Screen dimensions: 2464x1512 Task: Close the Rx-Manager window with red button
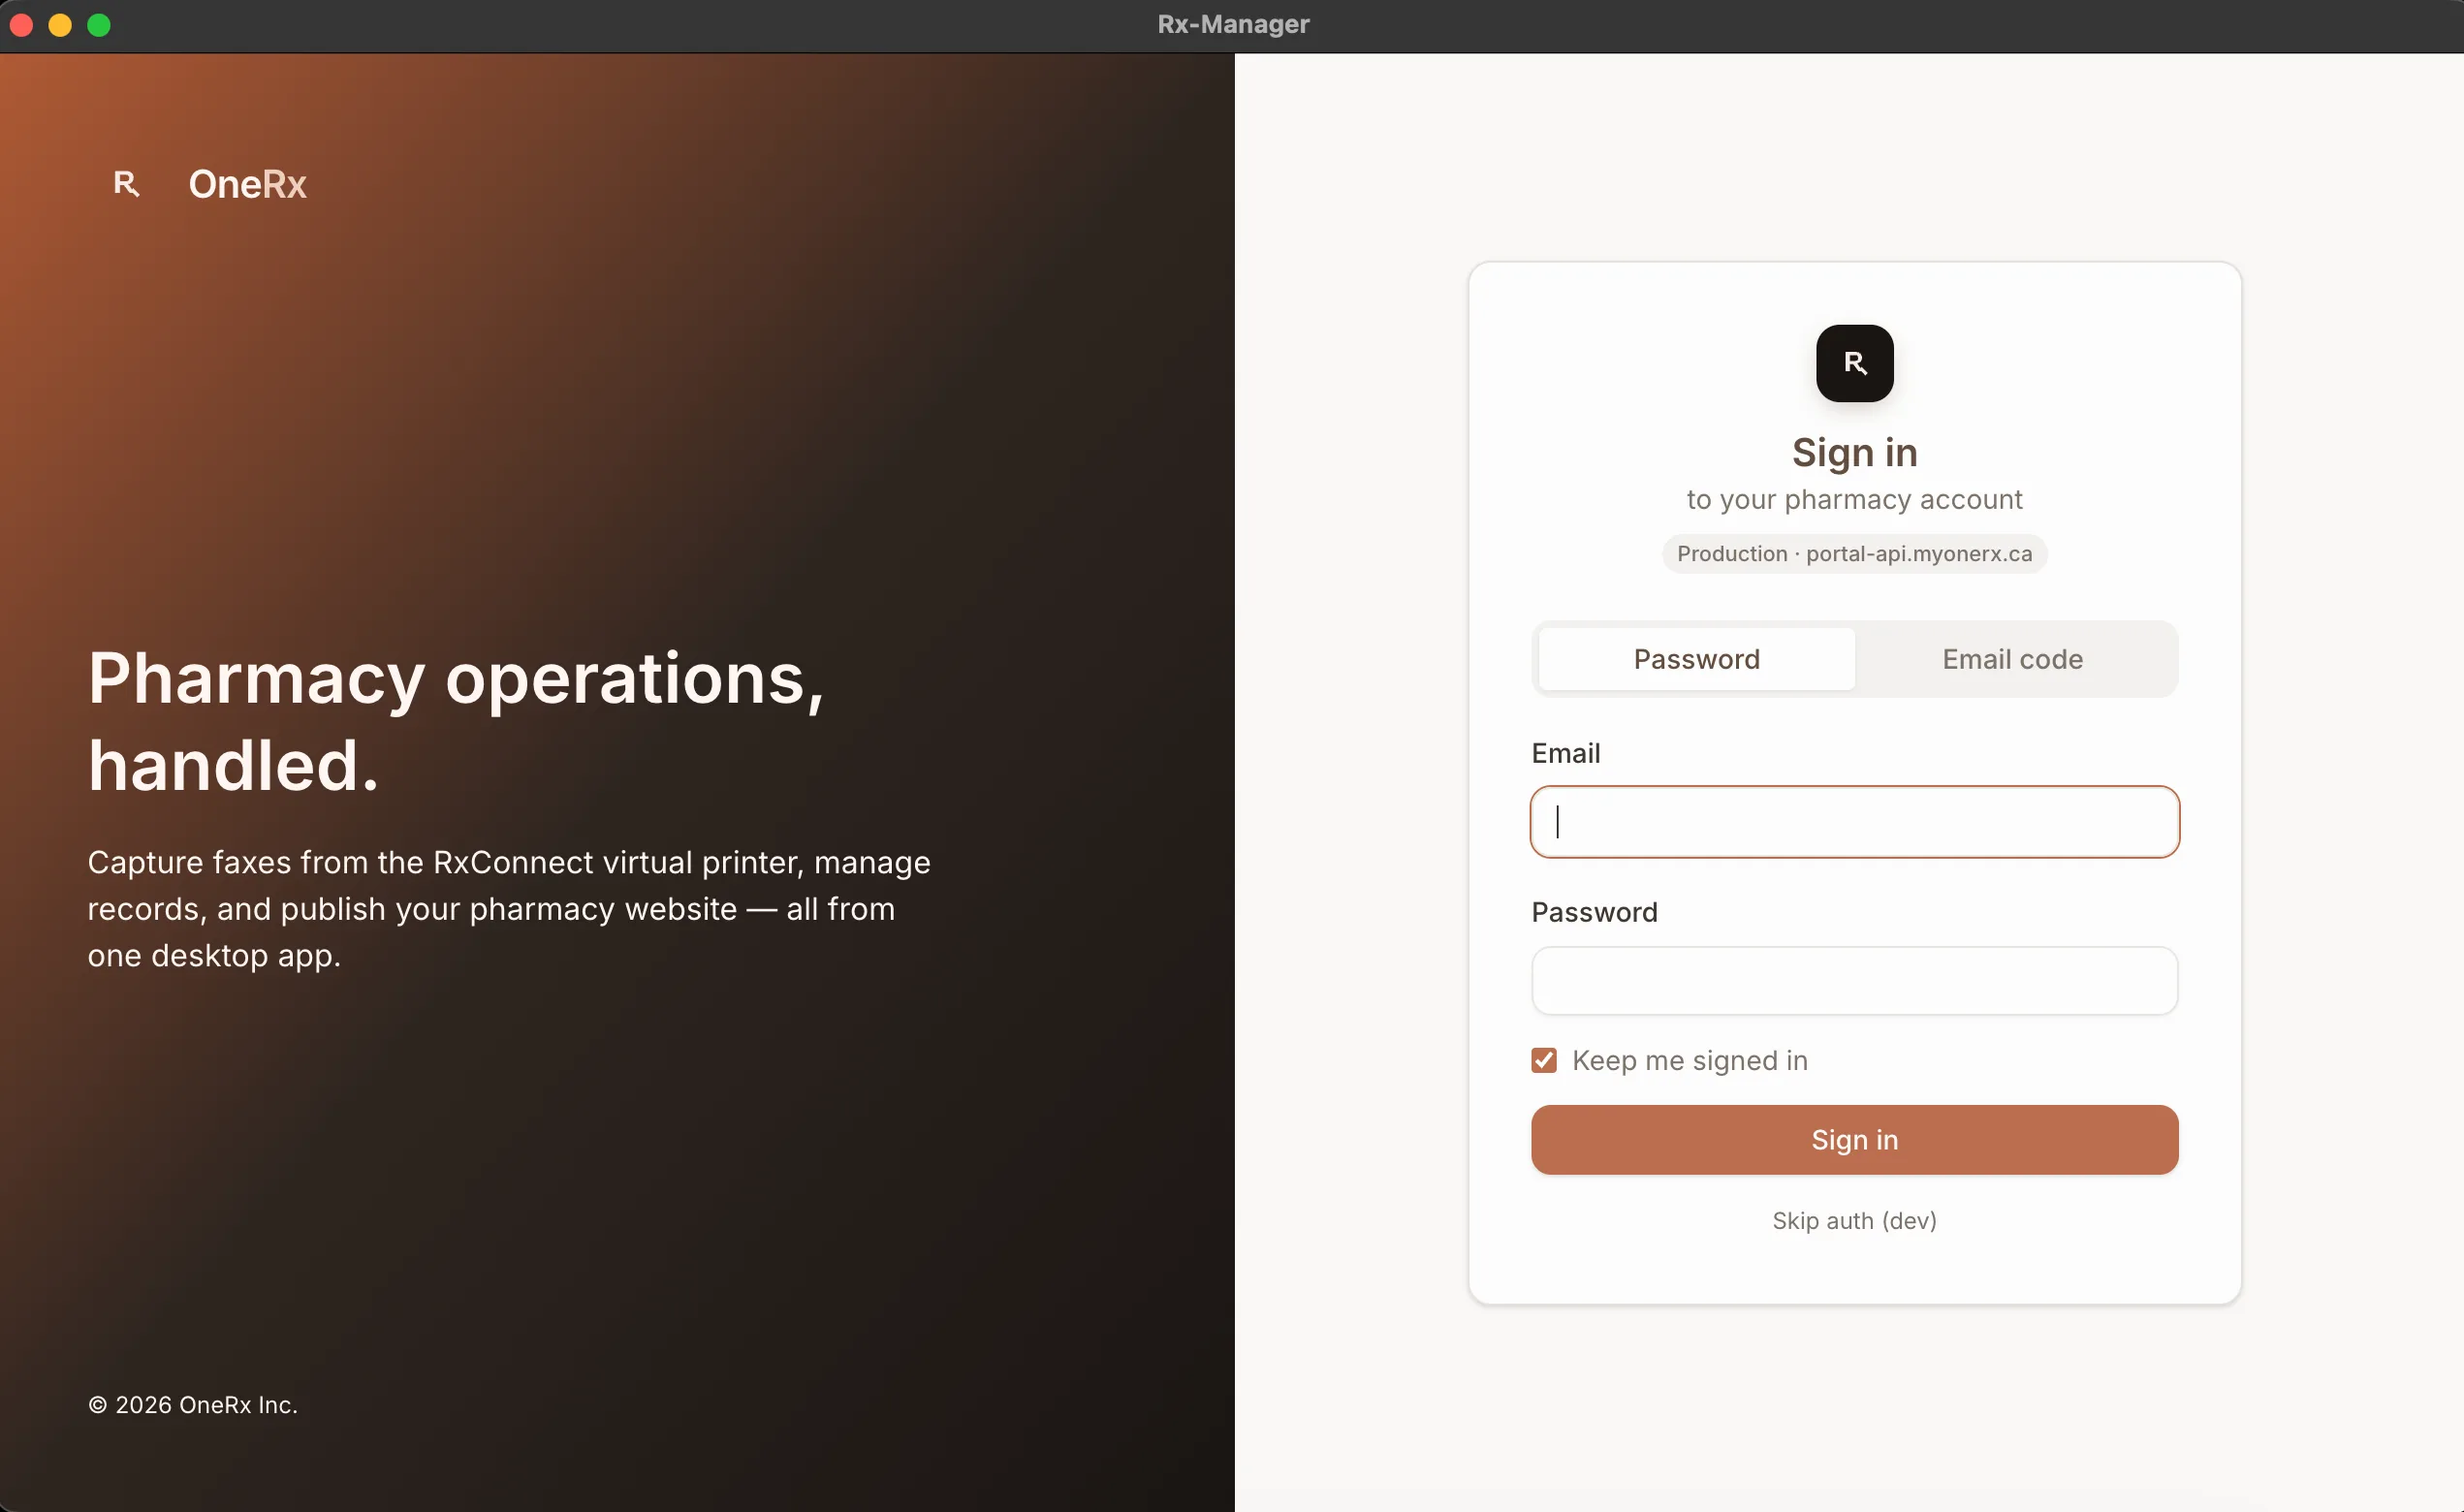coord(21,25)
